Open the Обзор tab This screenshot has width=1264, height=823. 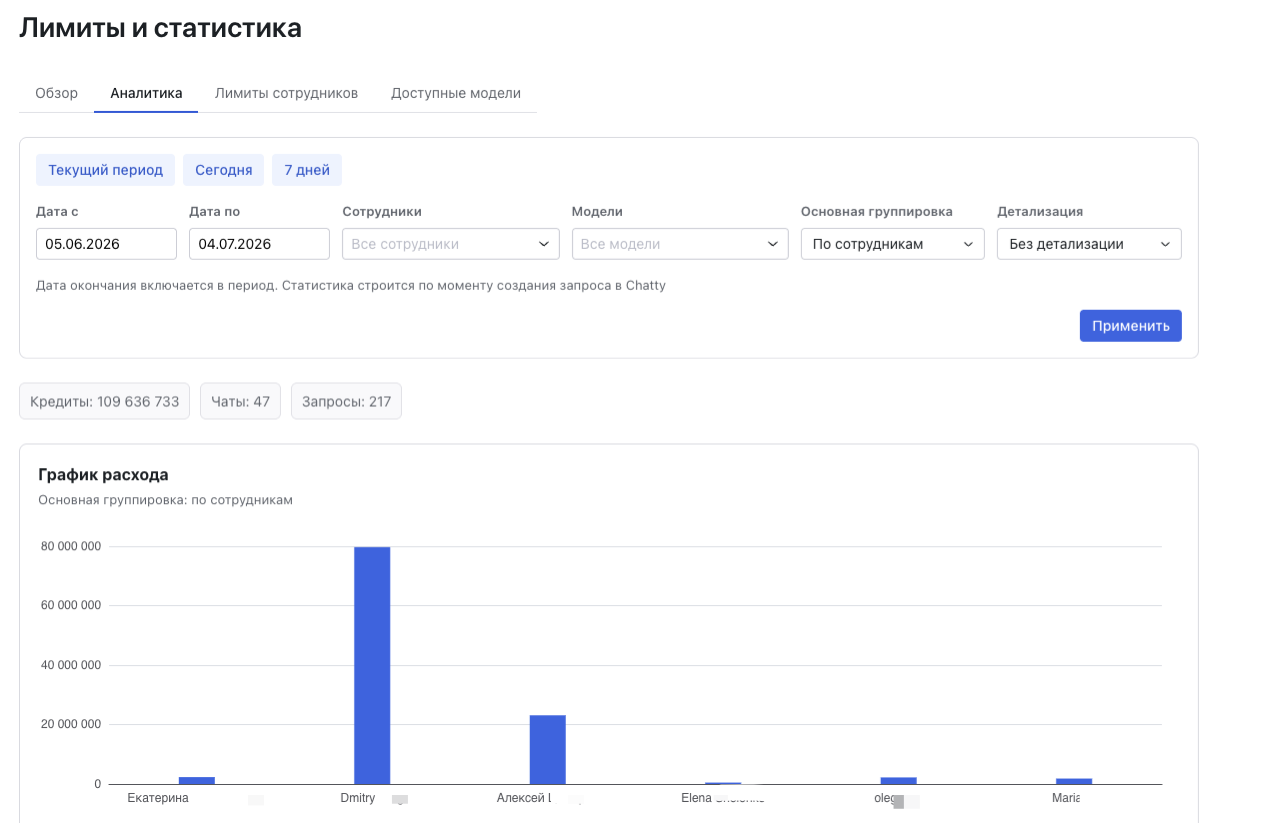56,93
